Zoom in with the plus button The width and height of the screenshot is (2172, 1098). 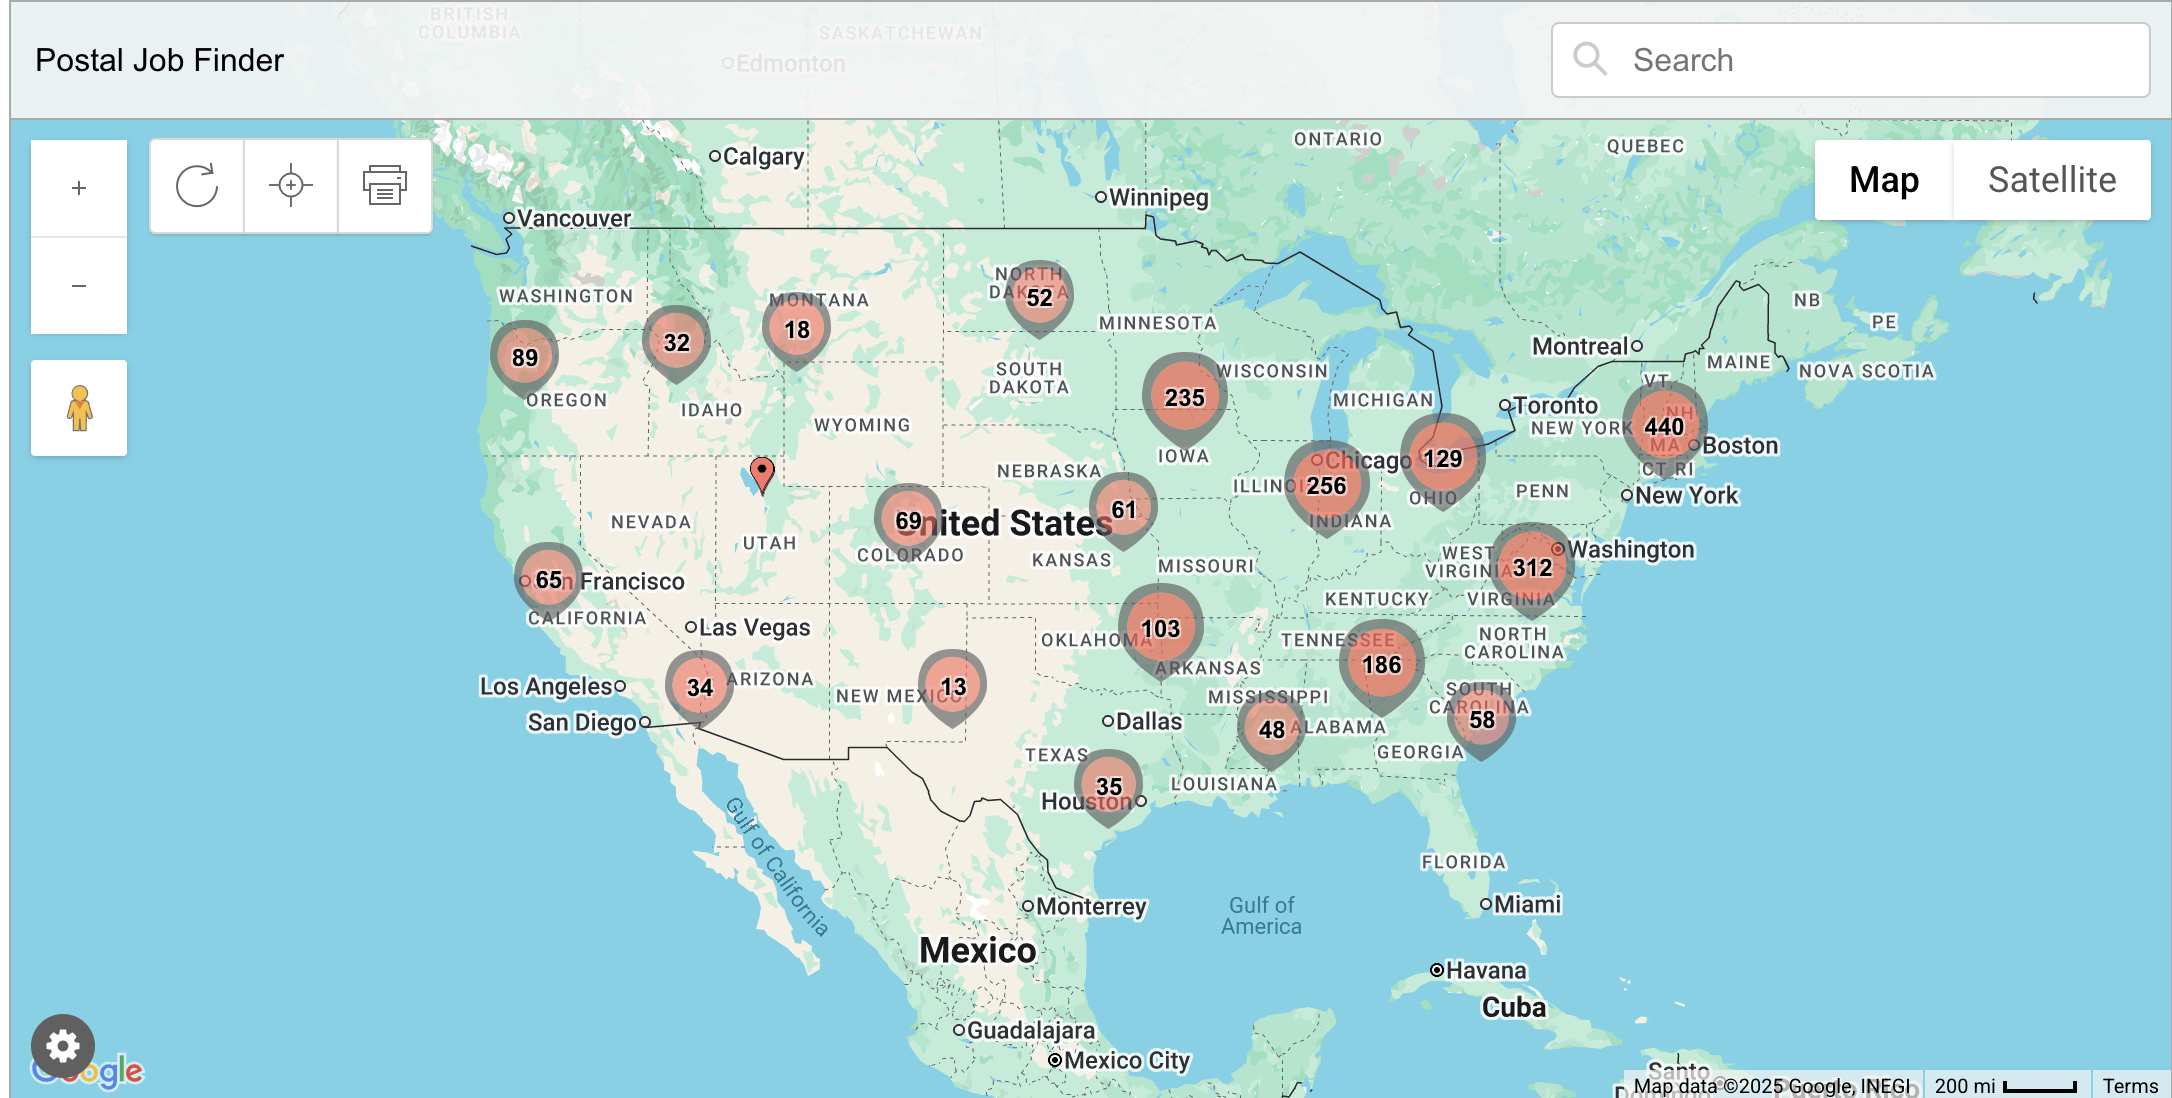click(79, 188)
